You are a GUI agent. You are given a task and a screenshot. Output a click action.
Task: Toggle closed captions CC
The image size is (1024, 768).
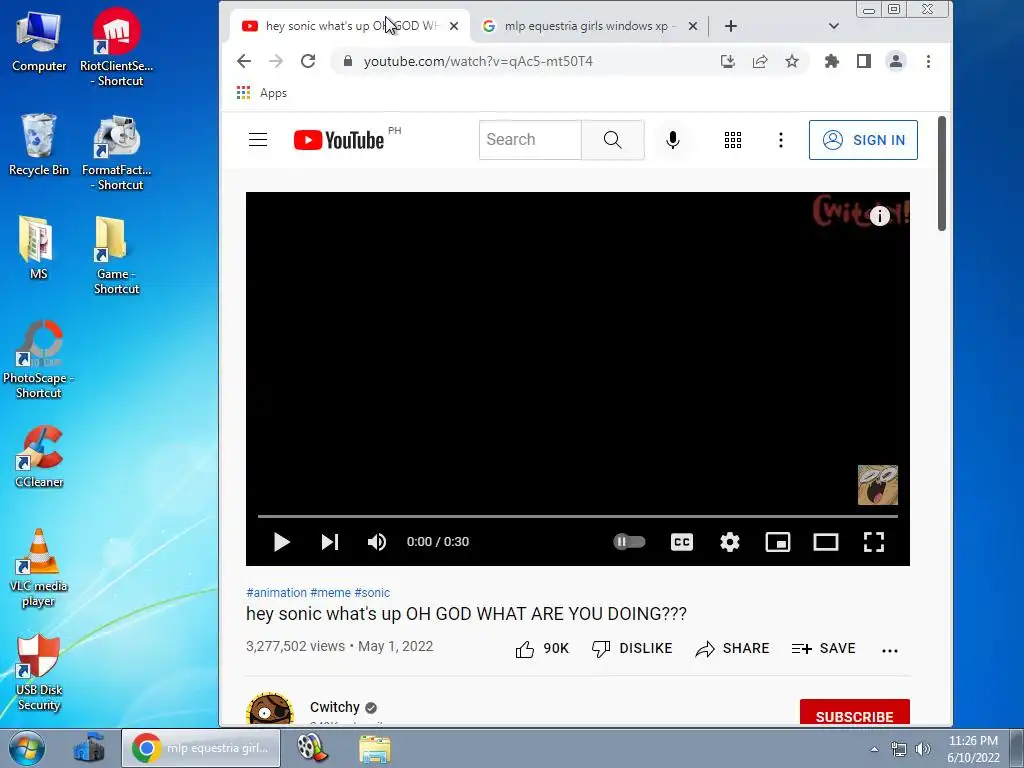point(682,542)
